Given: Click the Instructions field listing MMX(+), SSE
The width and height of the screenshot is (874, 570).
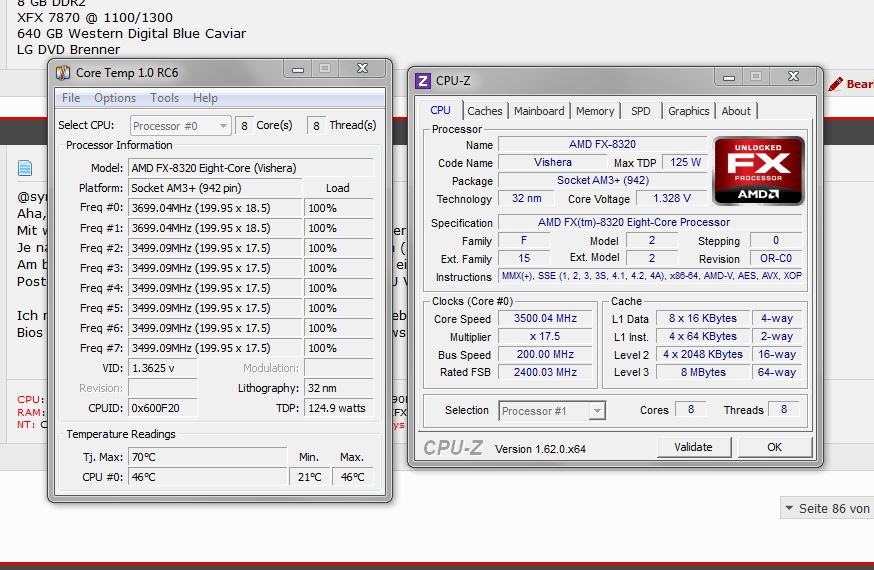Looking at the screenshot, I should click(x=651, y=276).
